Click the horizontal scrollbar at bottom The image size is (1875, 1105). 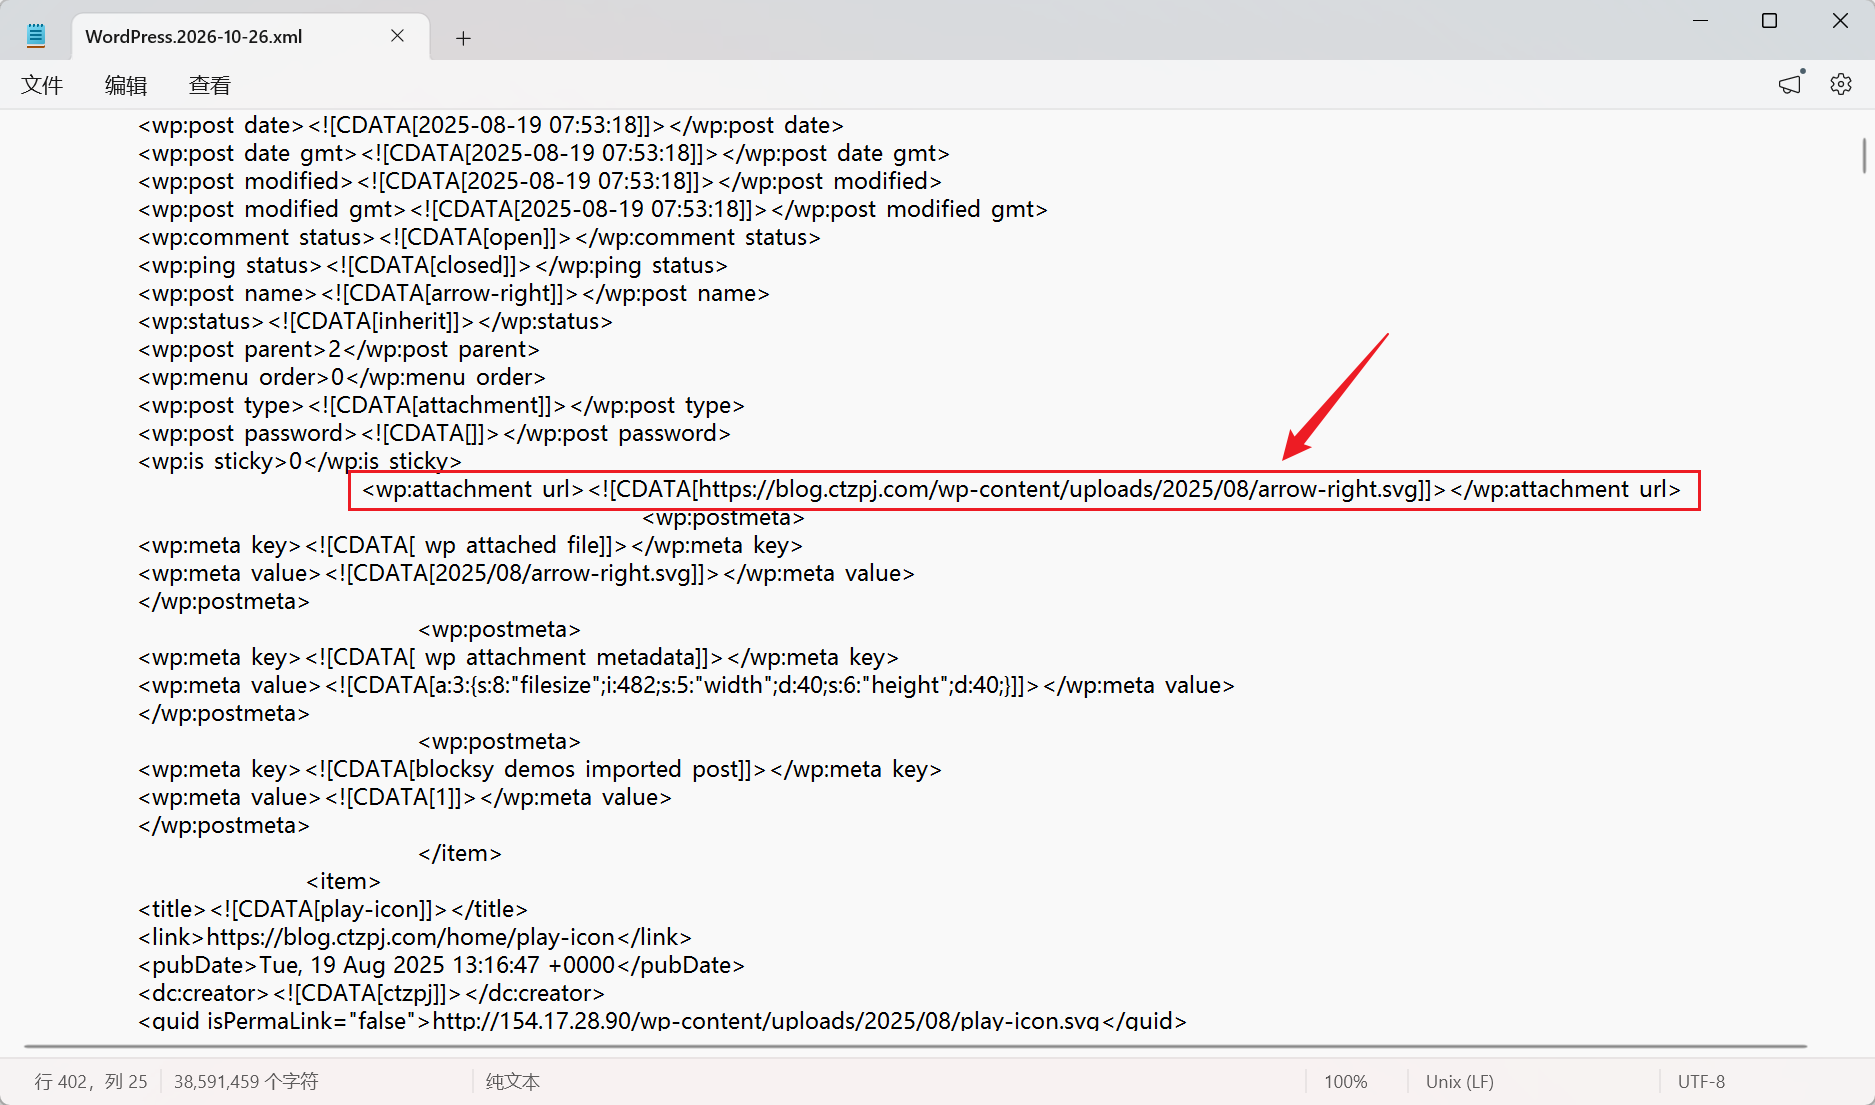[915, 1046]
